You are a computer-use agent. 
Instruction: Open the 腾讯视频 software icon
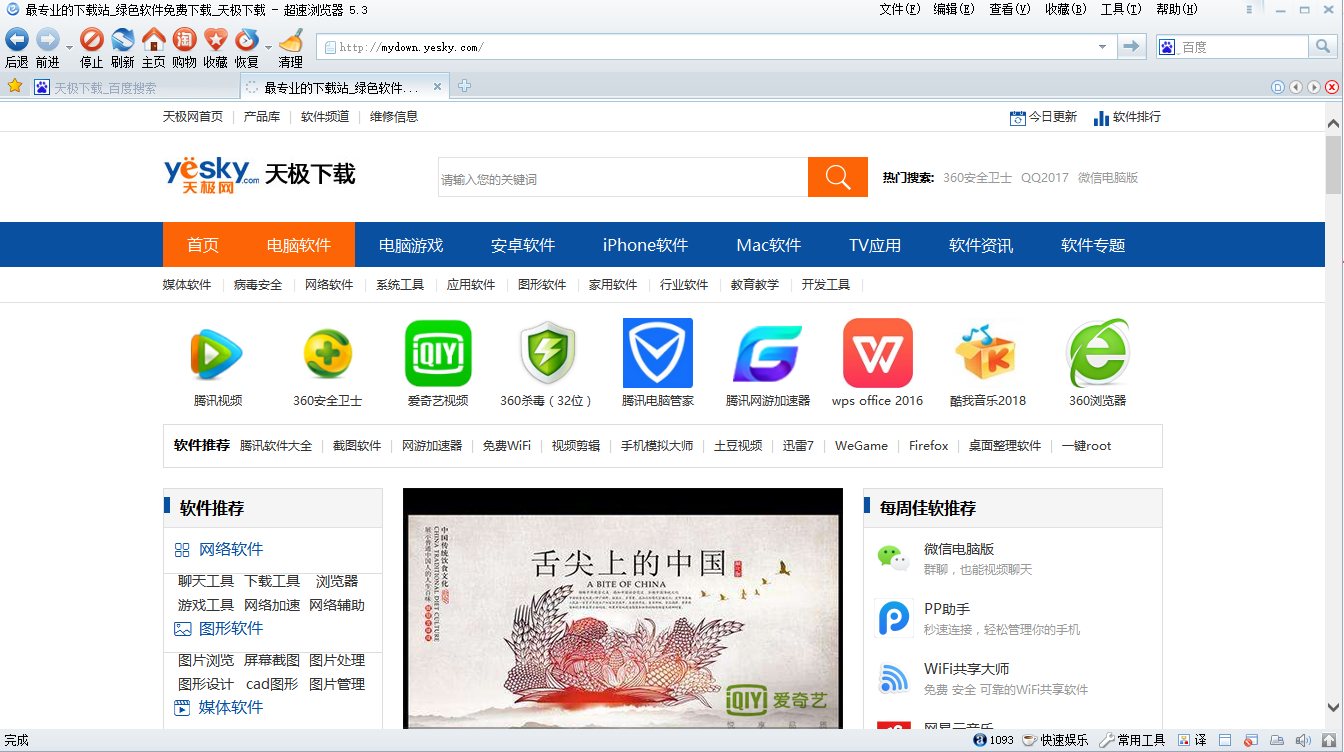pos(218,353)
